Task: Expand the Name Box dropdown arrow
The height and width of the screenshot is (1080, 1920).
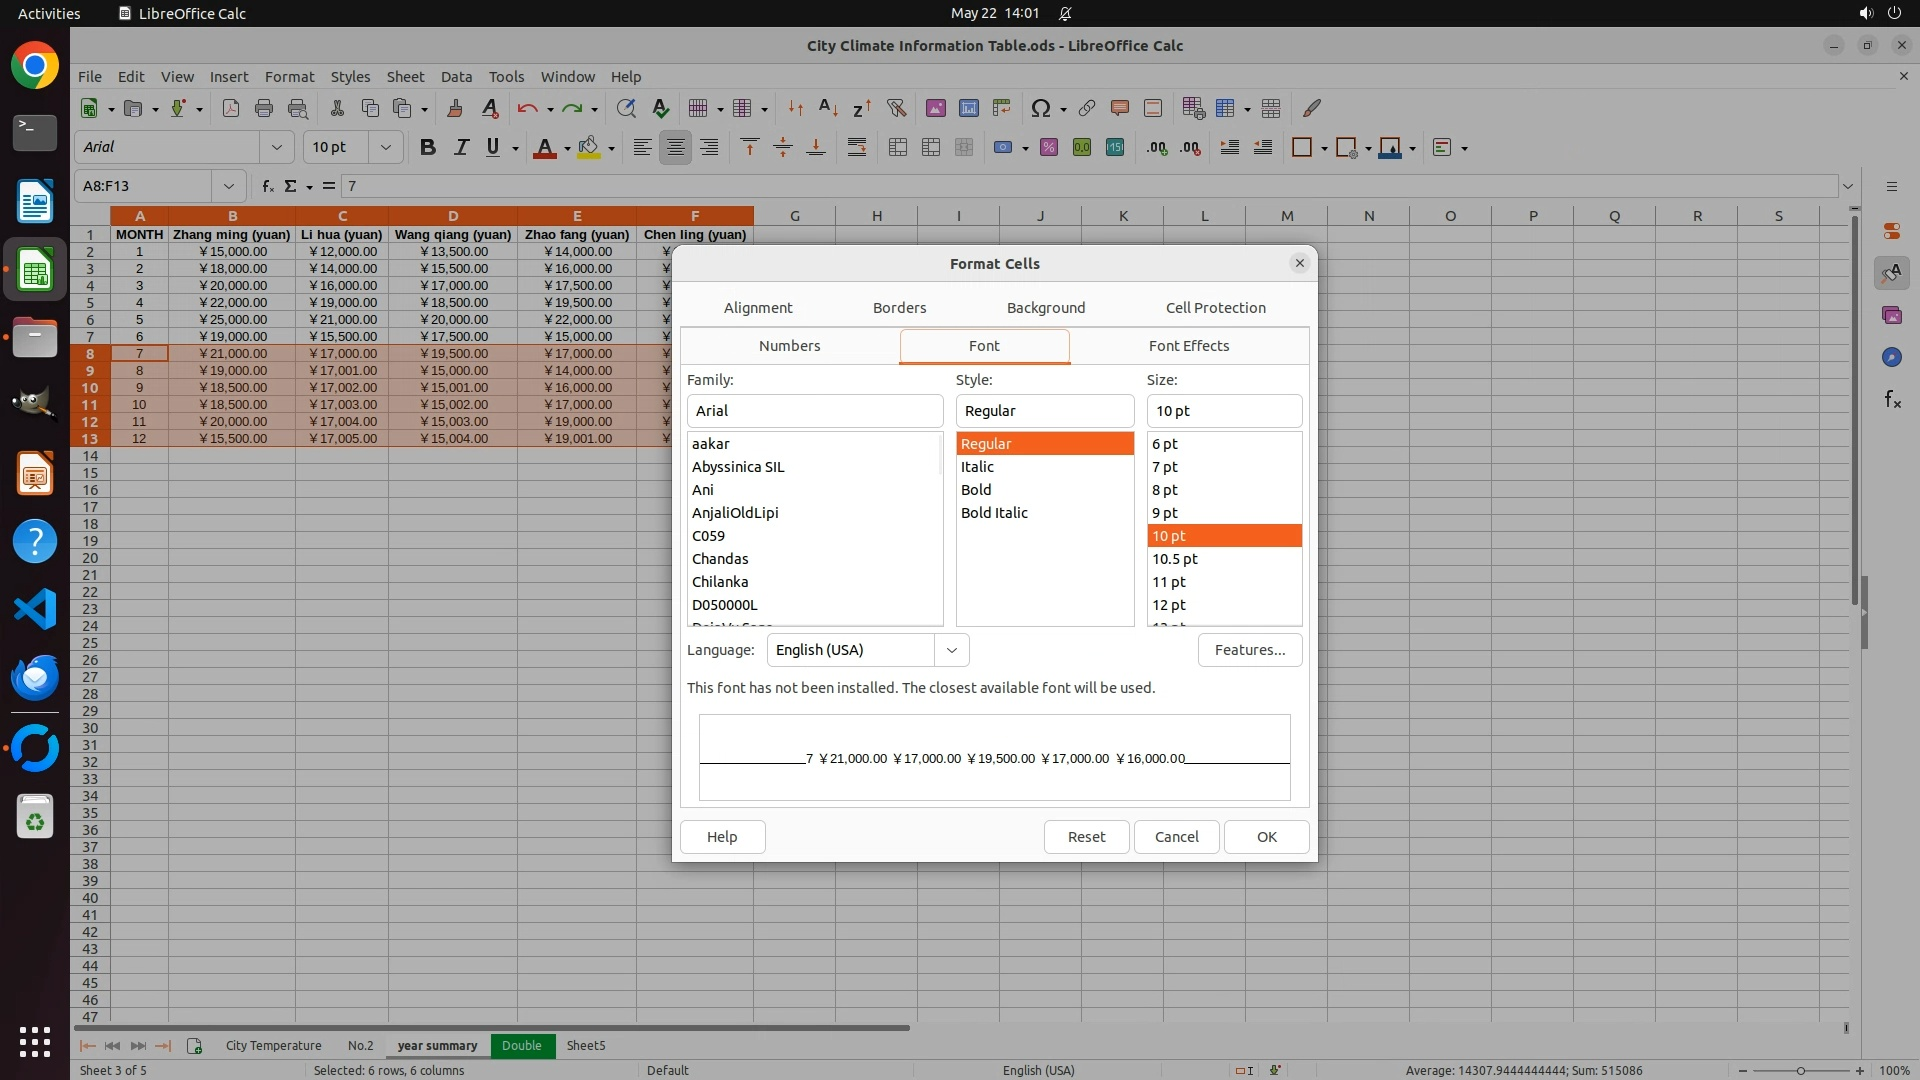Action: [229, 186]
